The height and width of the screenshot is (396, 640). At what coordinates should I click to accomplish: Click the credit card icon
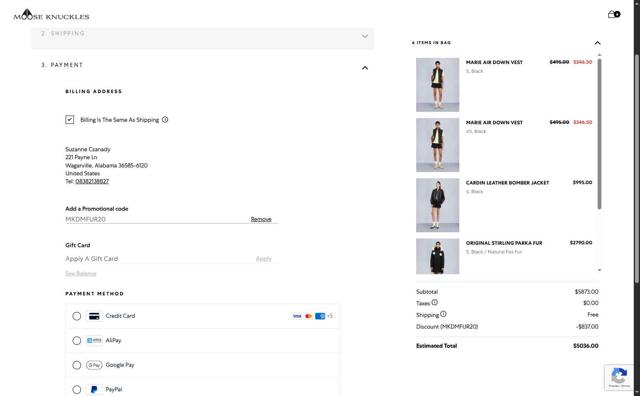[94, 316]
